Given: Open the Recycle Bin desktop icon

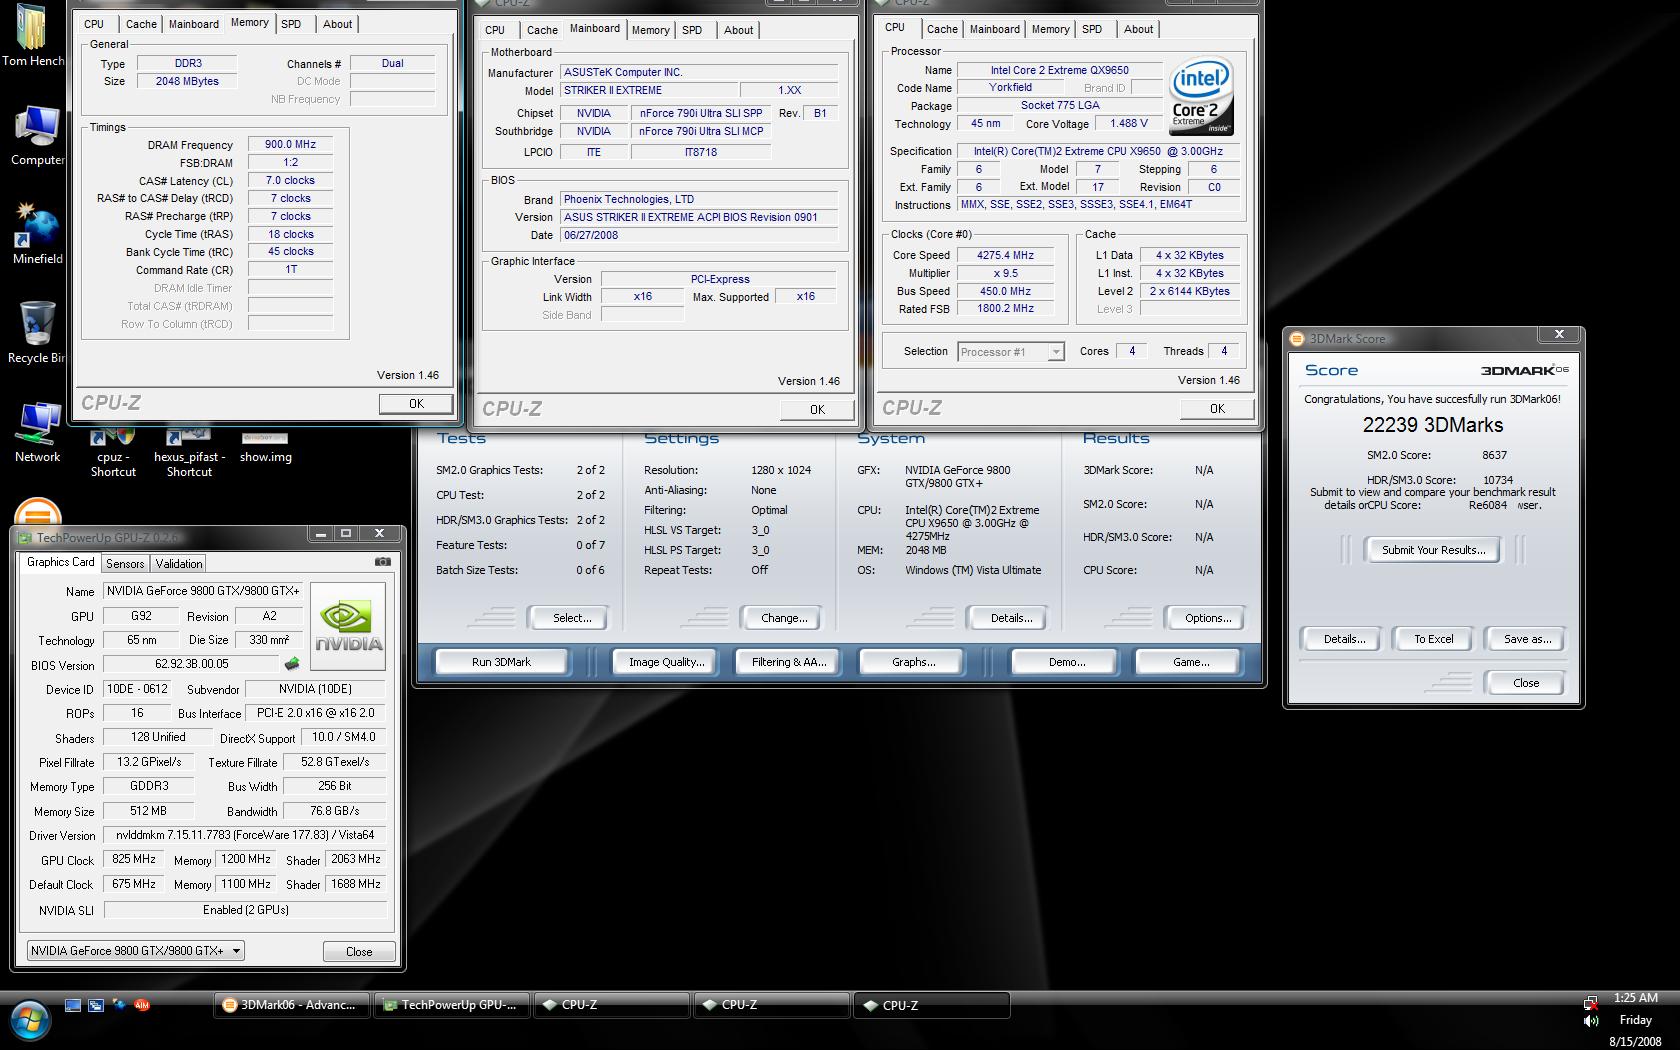Looking at the screenshot, I should click(37, 333).
